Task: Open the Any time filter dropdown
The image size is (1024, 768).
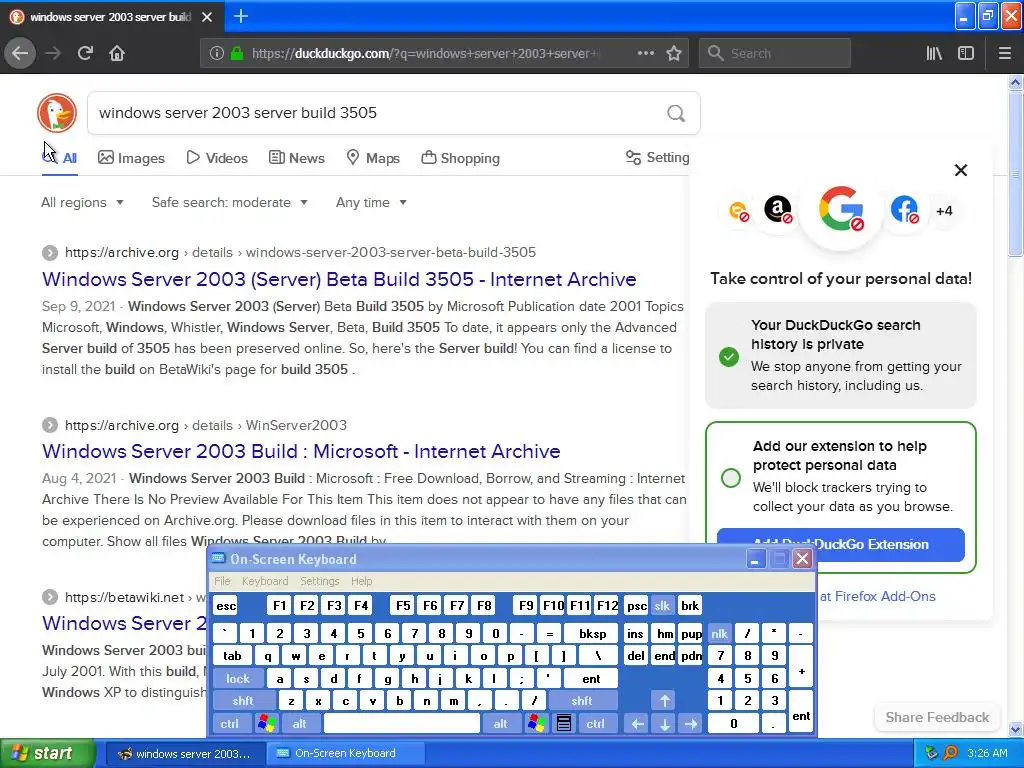Action: coord(371,202)
